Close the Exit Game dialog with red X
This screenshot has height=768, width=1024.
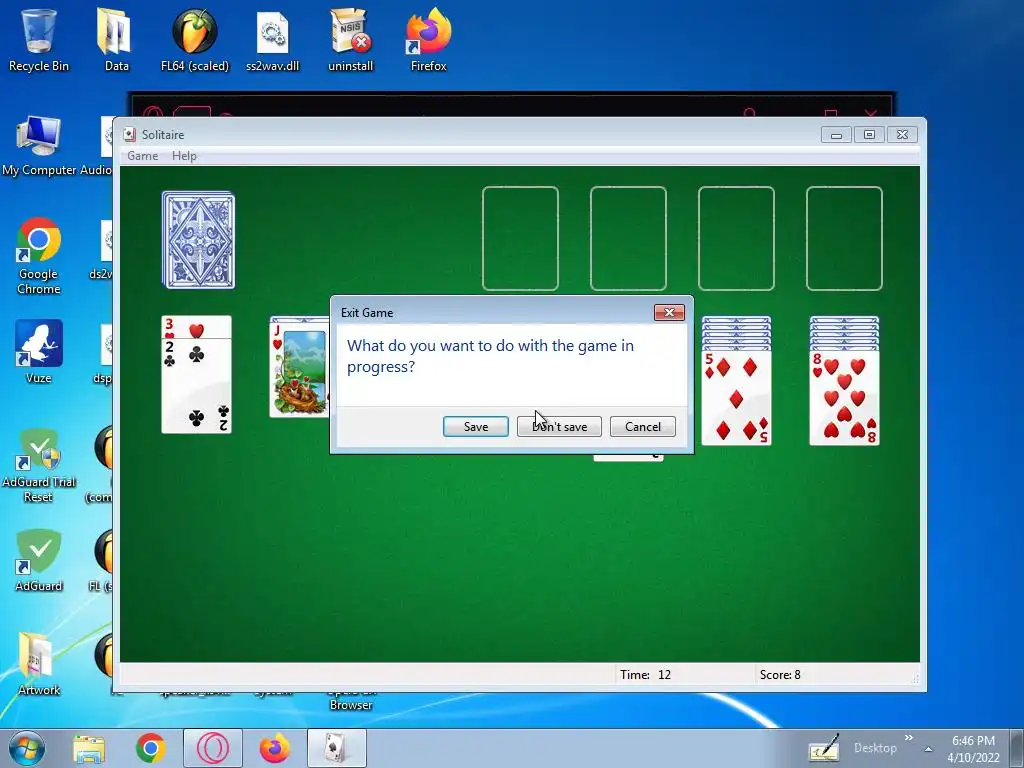pyautogui.click(x=669, y=312)
